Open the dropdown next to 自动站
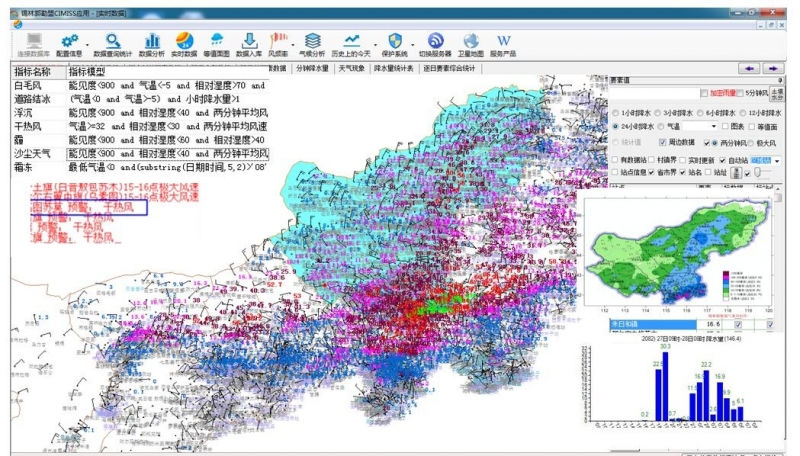This screenshot has height=456, width=800. [x=776, y=160]
